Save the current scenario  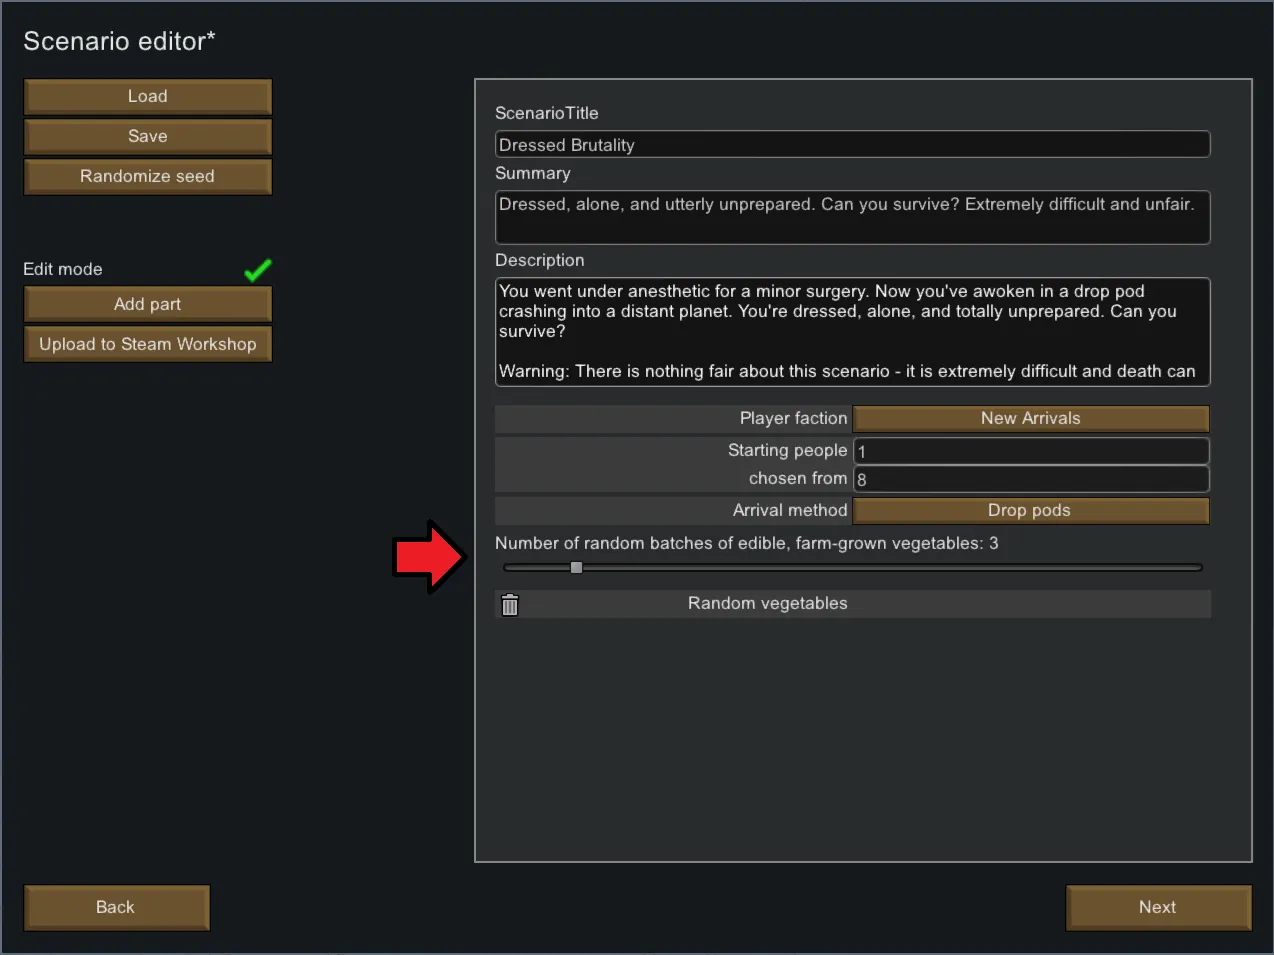[148, 137]
